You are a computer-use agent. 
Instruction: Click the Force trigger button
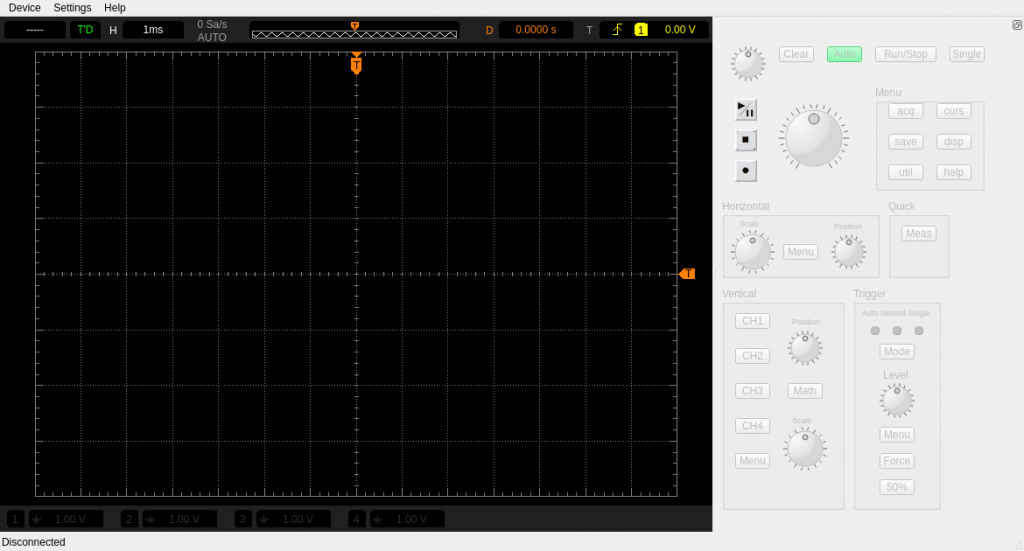897,461
